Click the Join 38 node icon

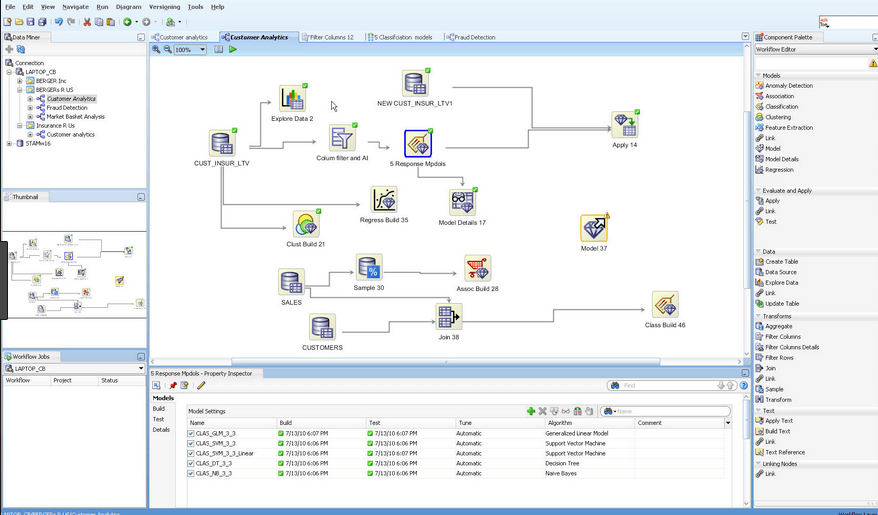[448, 317]
